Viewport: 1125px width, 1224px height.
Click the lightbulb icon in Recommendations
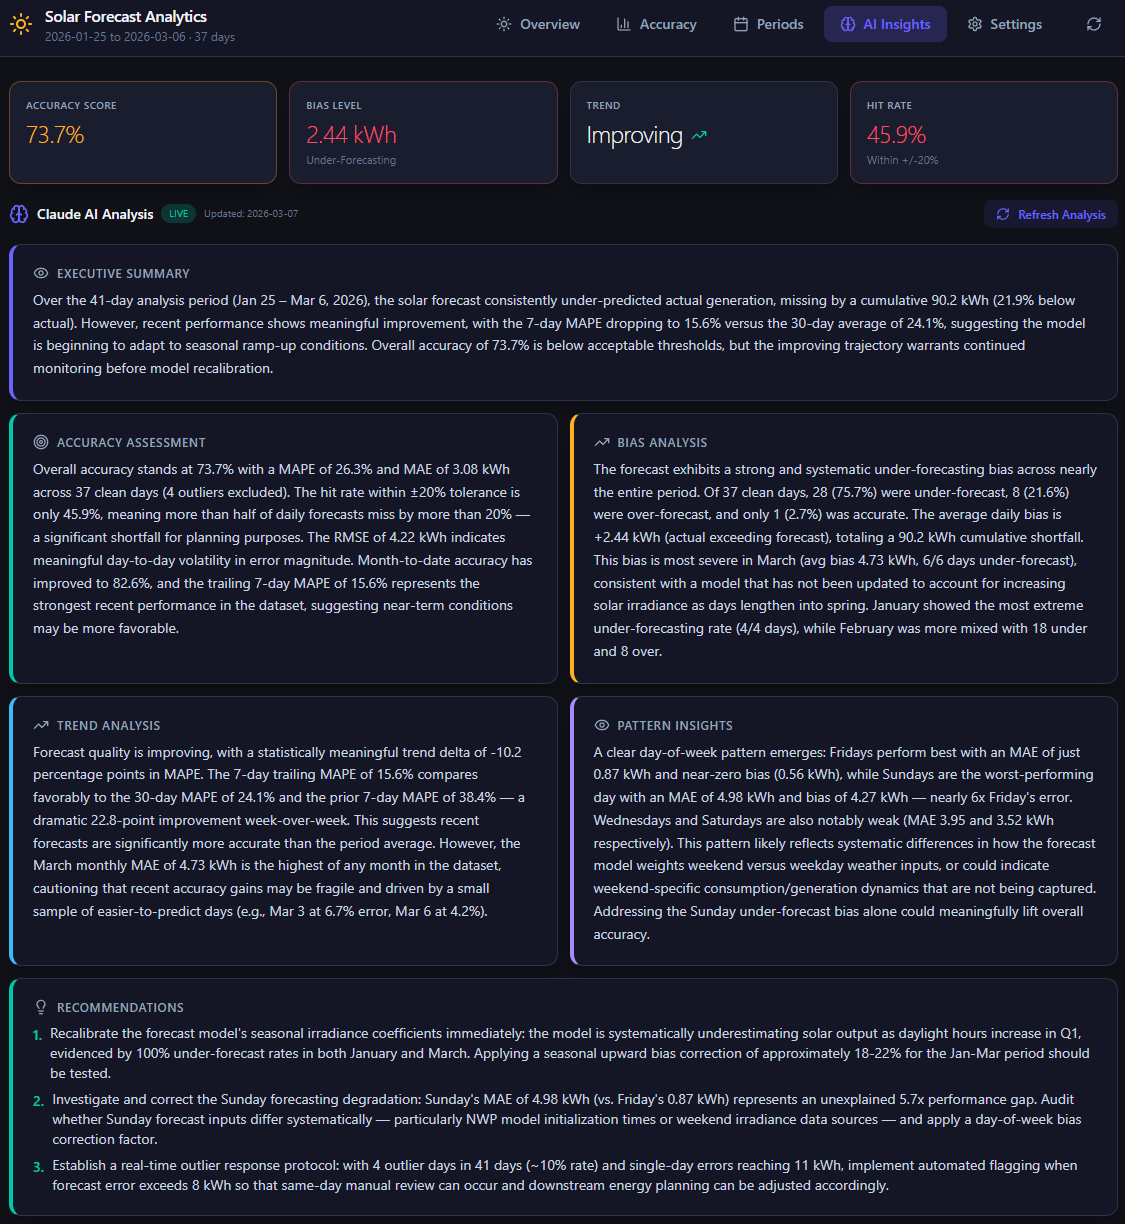pyautogui.click(x=41, y=1007)
